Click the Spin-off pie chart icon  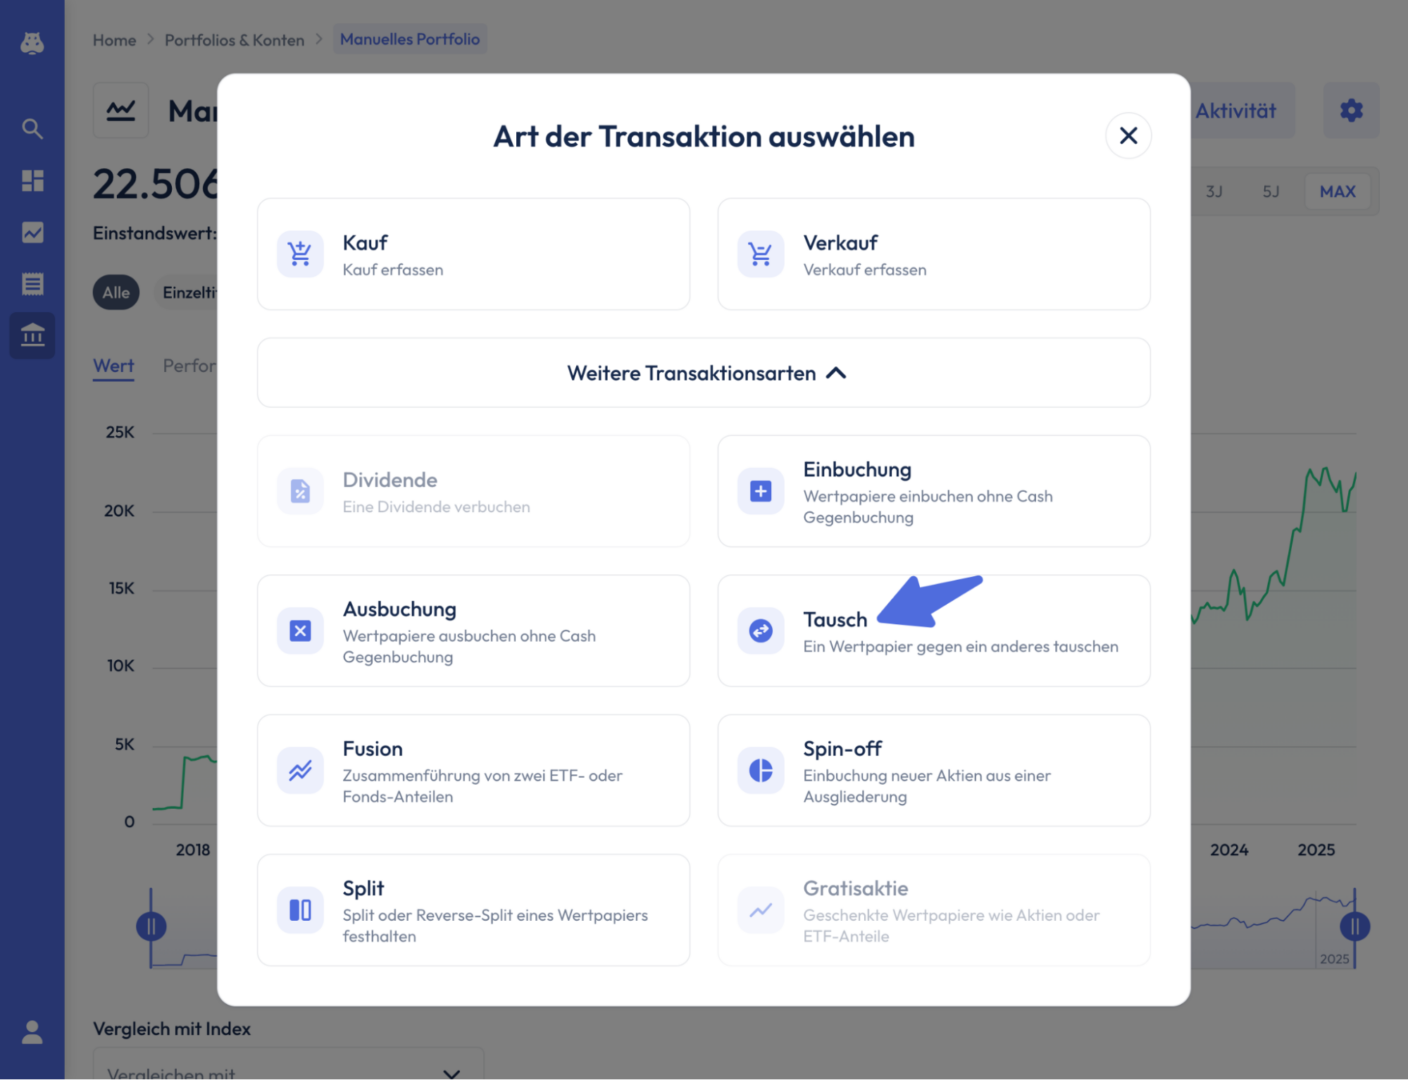(761, 770)
